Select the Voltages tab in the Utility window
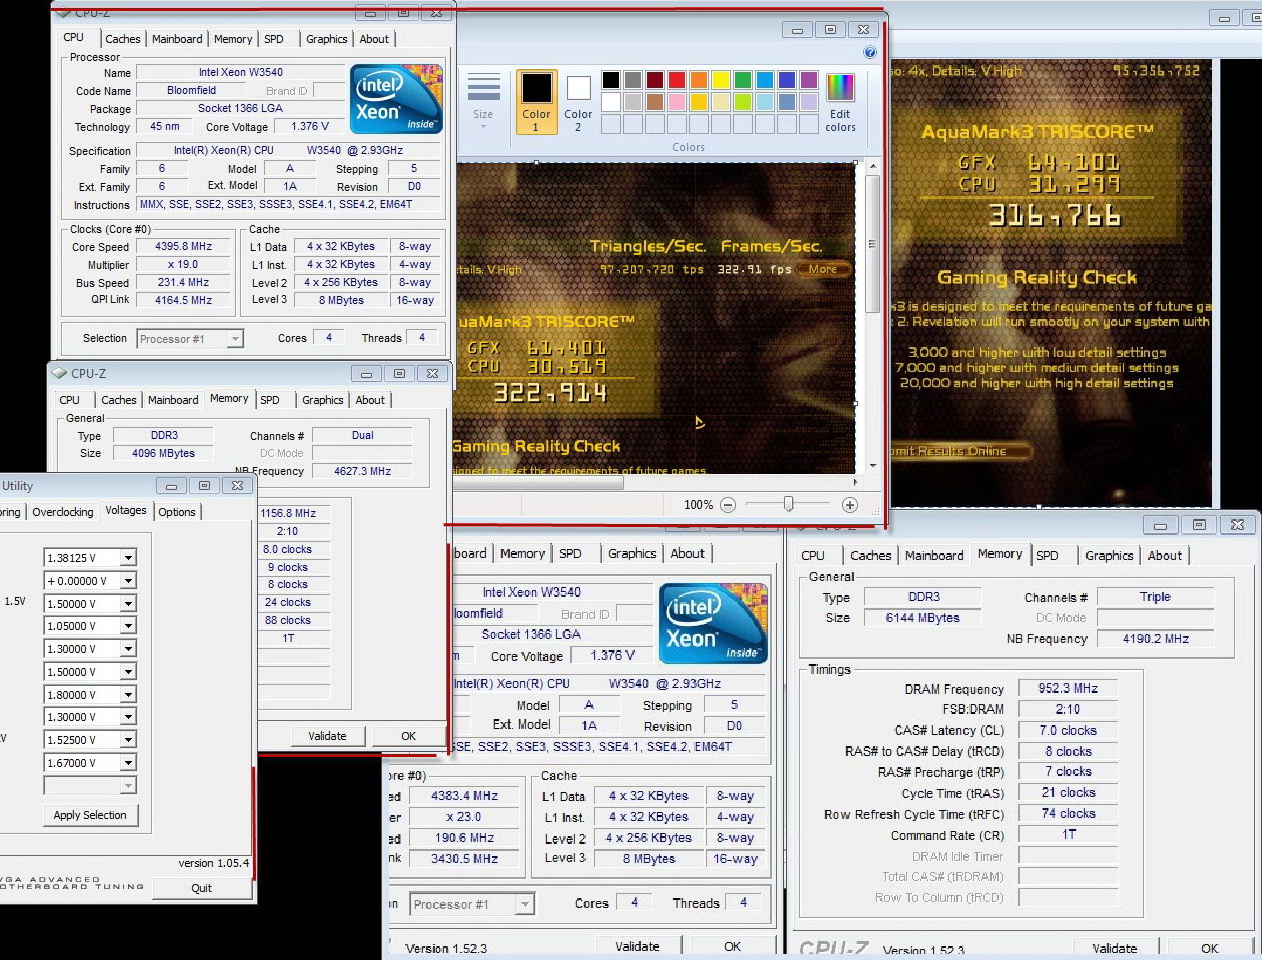 click(126, 510)
